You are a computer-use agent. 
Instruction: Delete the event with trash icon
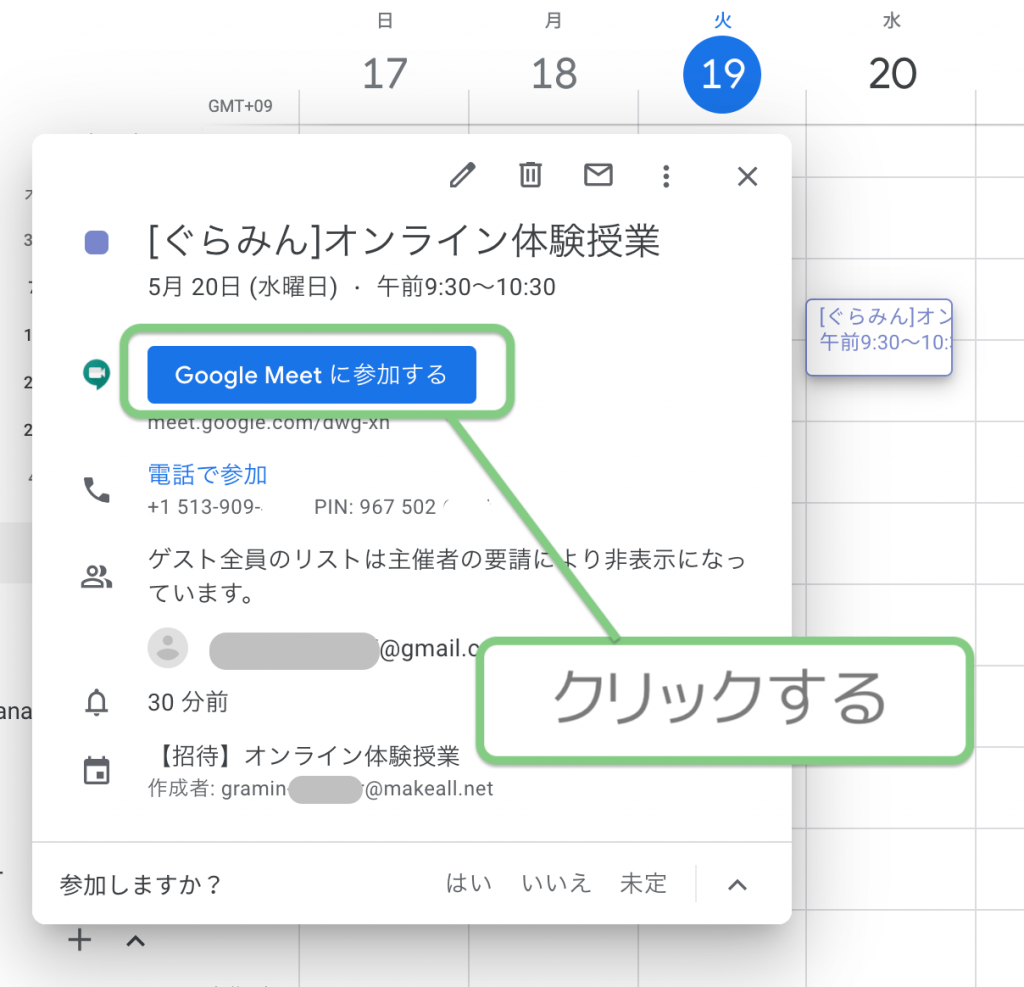pos(530,175)
